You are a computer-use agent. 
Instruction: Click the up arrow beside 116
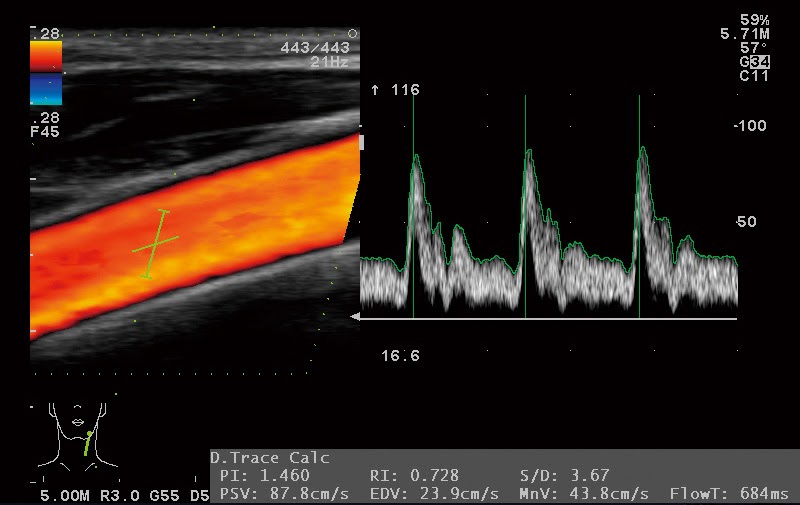click(x=375, y=90)
